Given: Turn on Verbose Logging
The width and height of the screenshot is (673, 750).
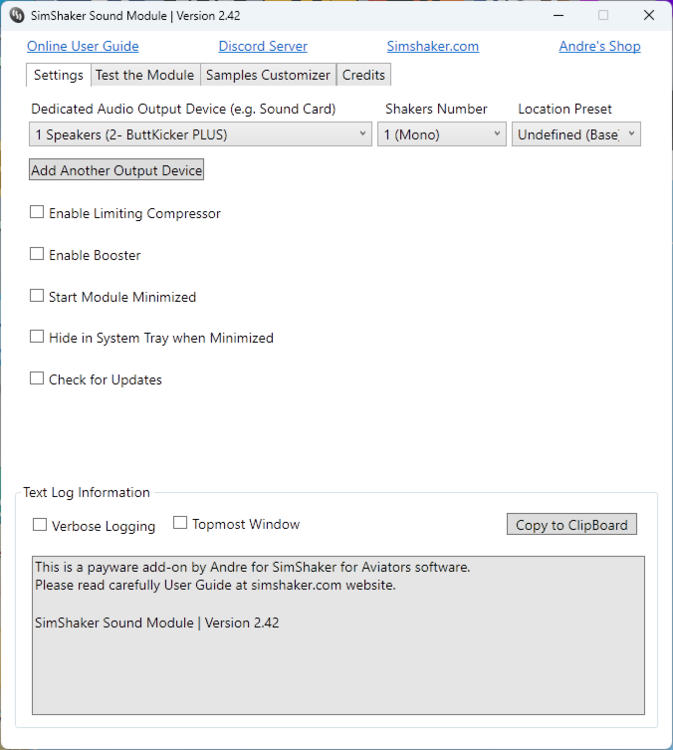Looking at the screenshot, I should click(x=40, y=525).
